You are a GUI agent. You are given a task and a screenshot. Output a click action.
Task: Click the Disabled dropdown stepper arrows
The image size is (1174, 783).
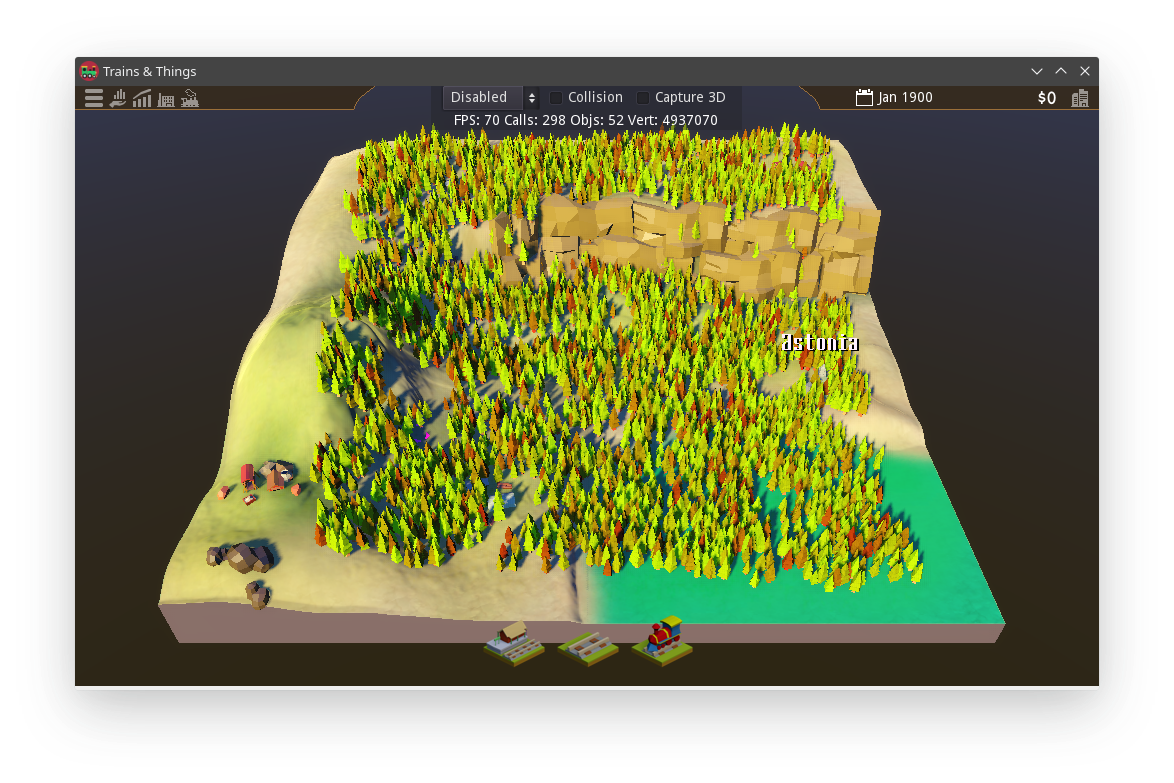click(532, 97)
